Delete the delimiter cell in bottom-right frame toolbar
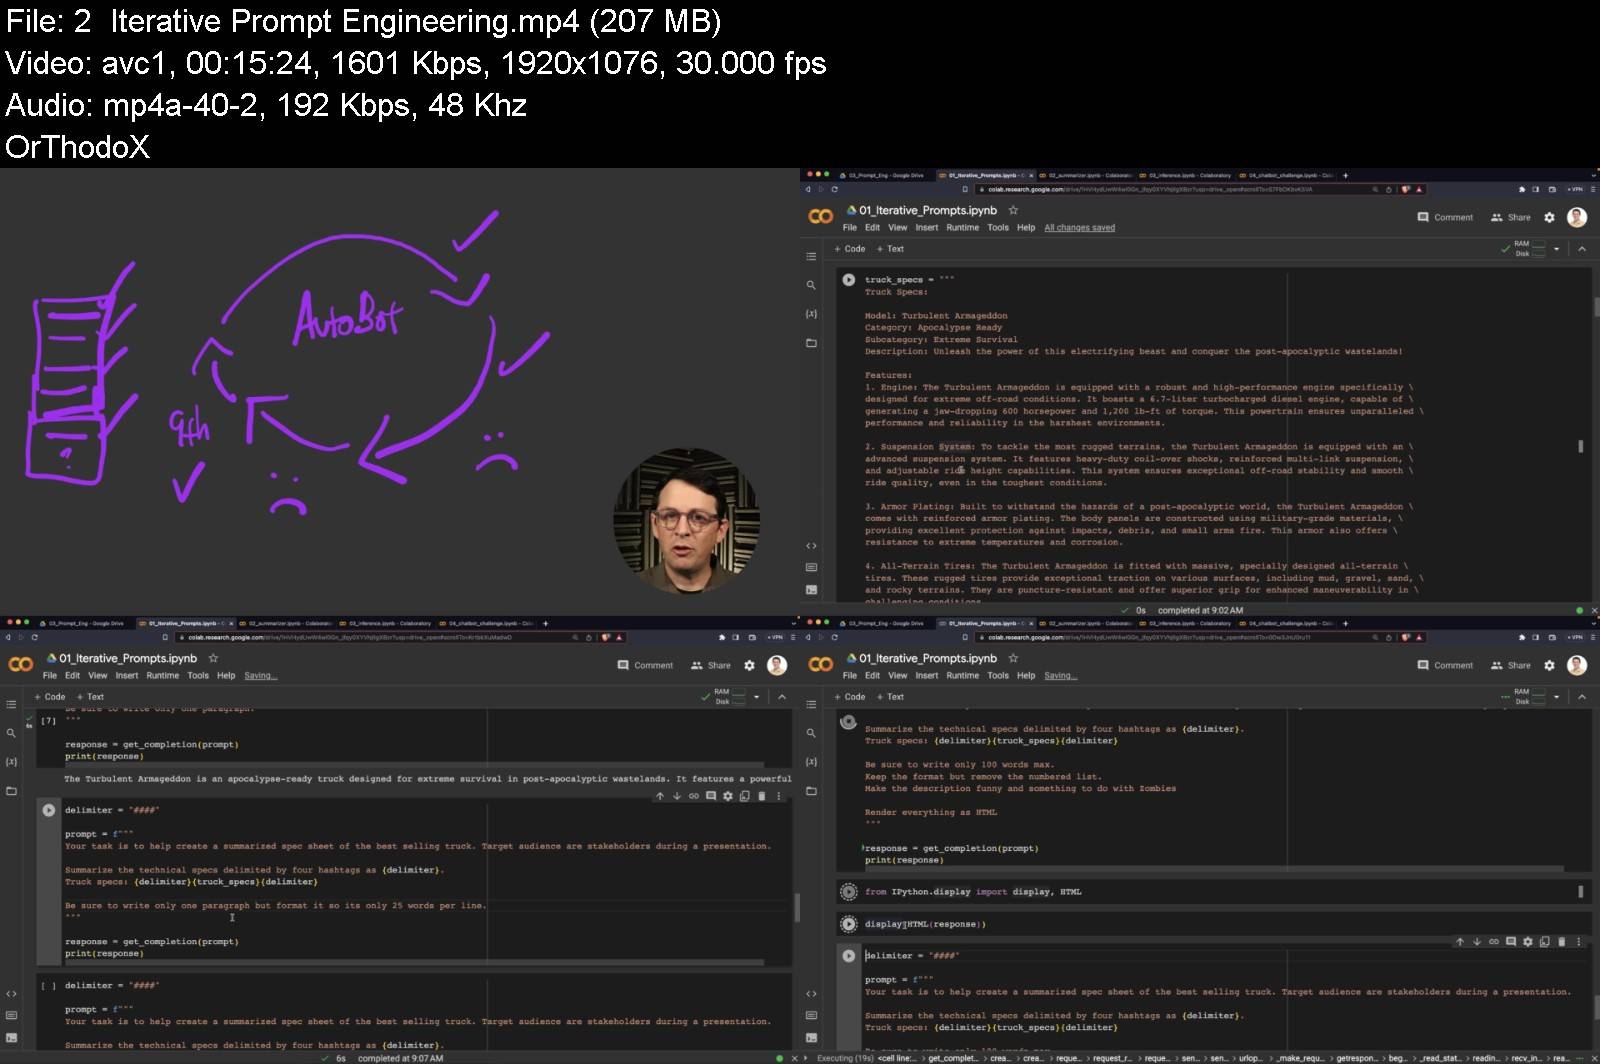This screenshot has height=1064, width=1600. click(x=1562, y=941)
